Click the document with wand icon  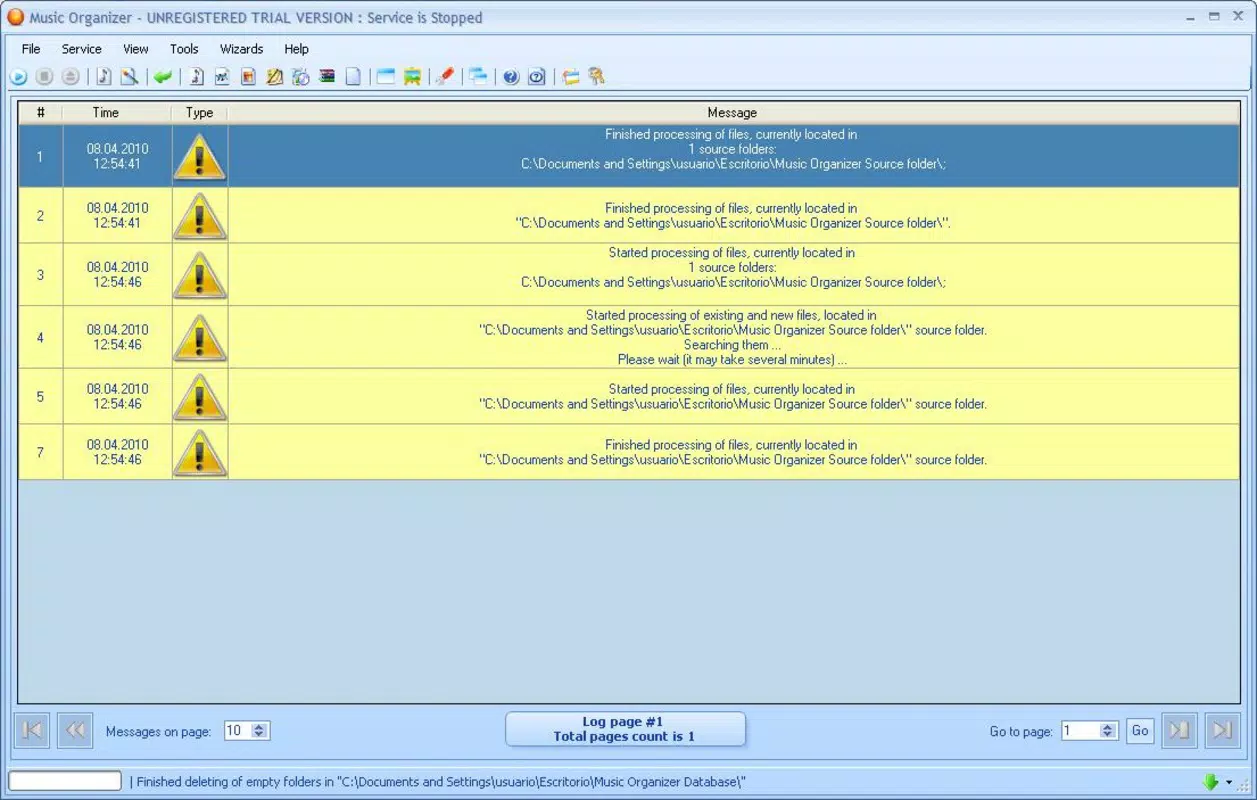pos(129,77)
